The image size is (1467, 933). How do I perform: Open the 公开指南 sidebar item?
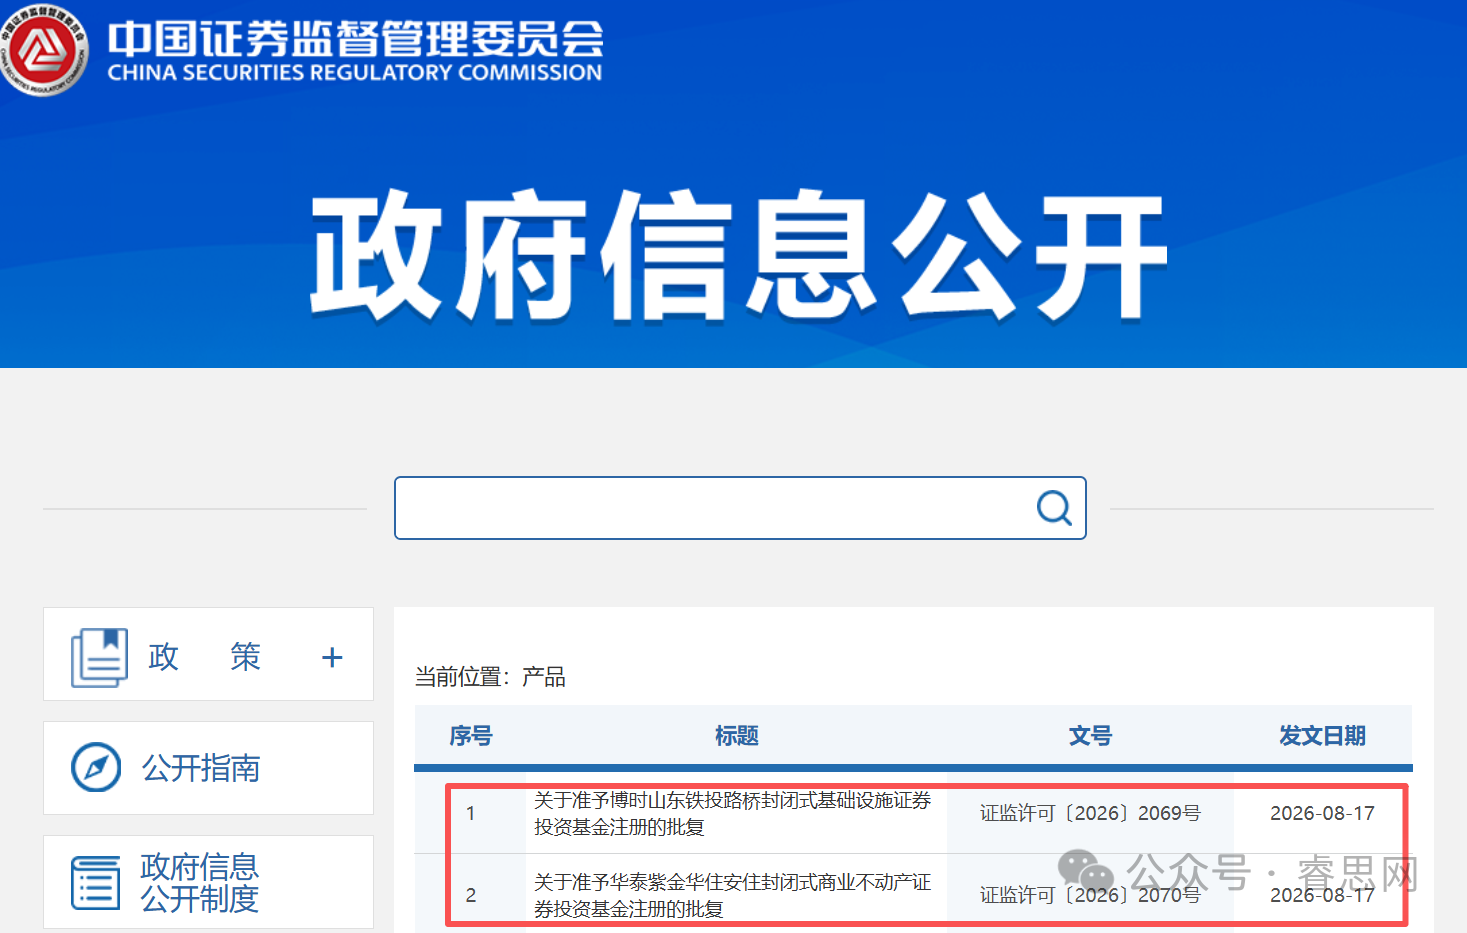click(x=208, y=768)
